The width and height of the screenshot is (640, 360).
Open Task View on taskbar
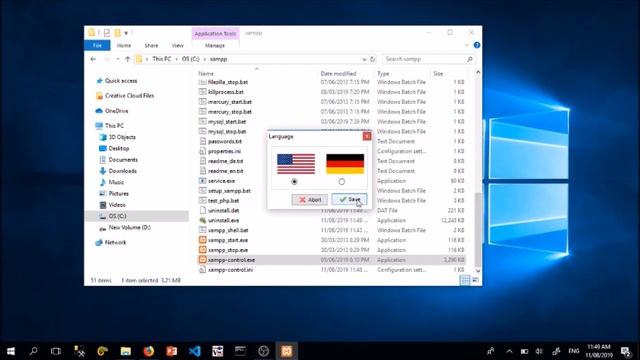(x=56, y=351)
